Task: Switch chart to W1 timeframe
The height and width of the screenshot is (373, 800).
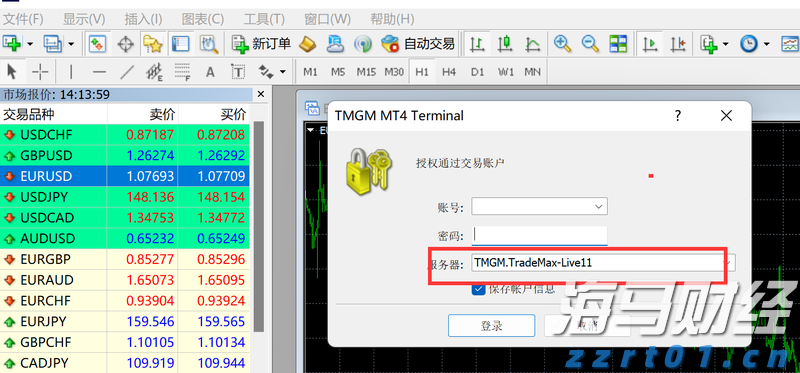Action: pos(506,72)
